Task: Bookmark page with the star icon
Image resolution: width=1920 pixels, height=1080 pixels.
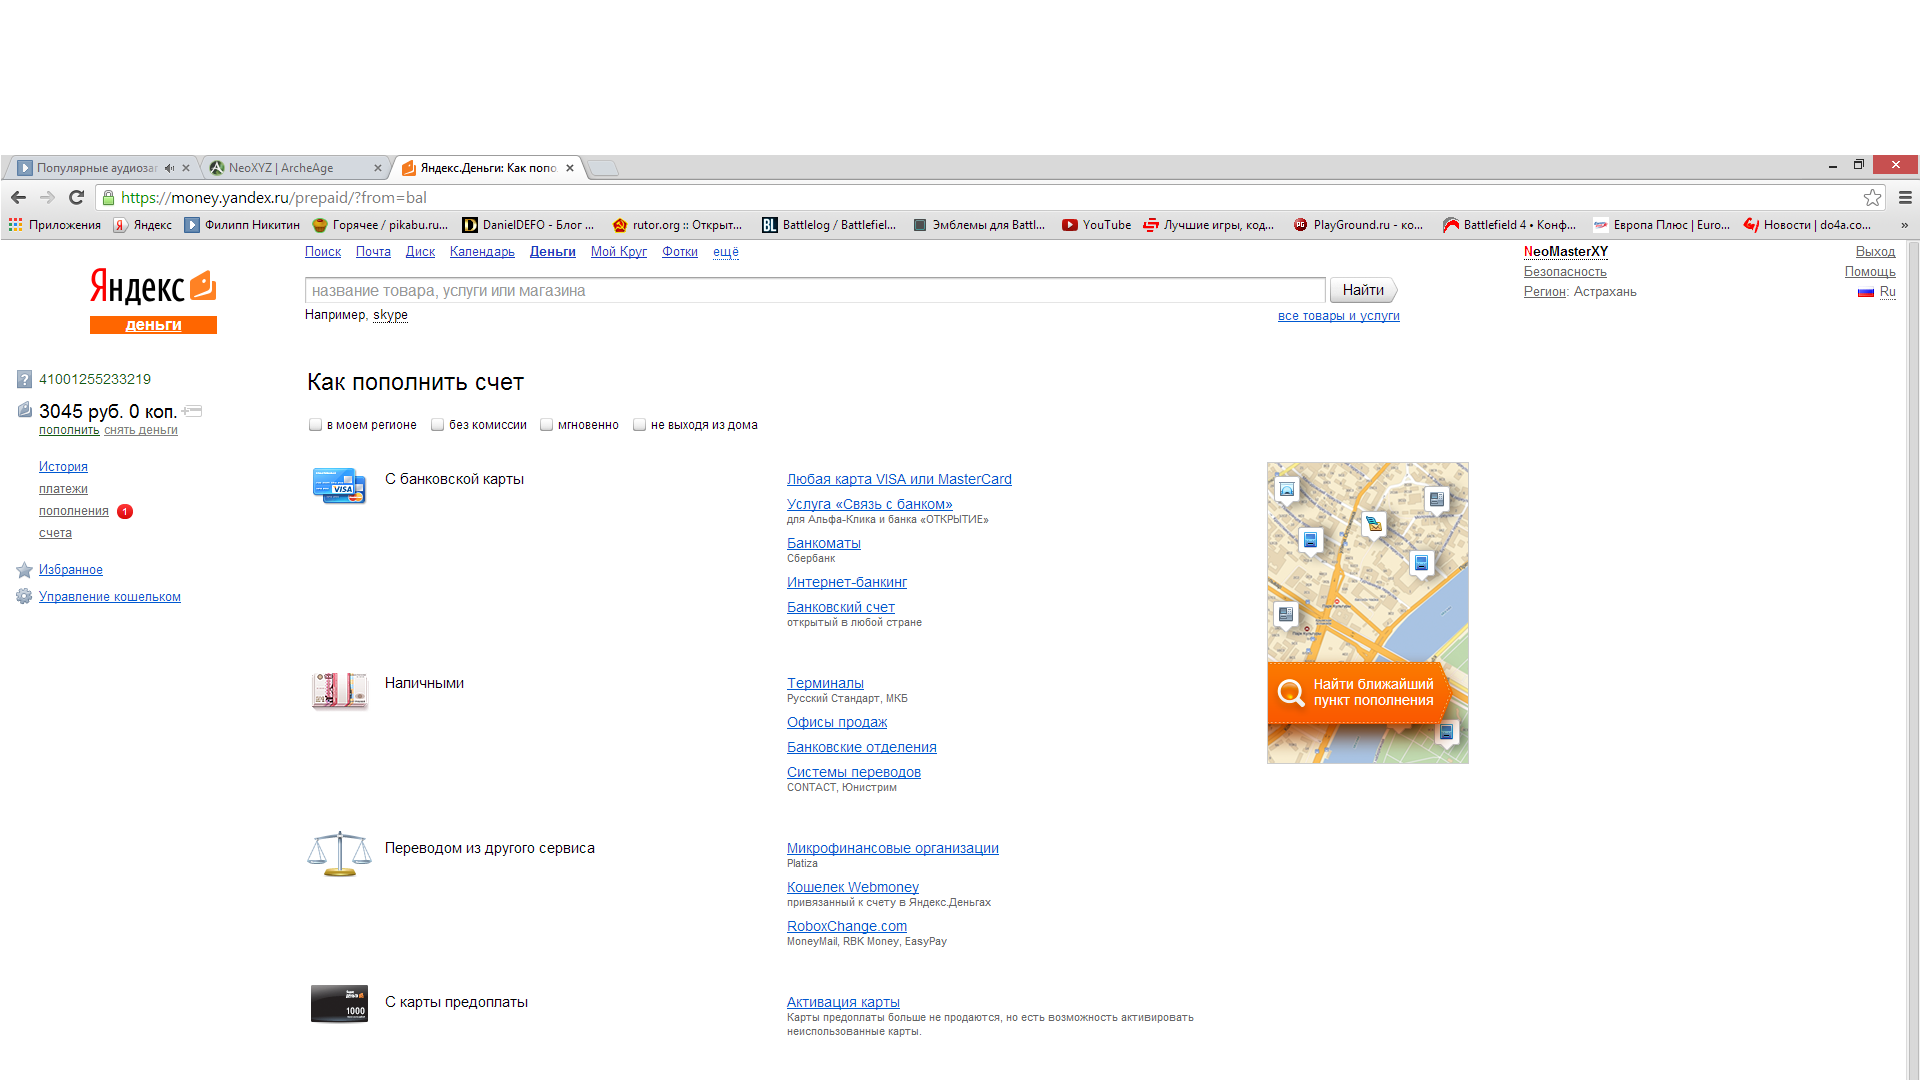Action: tap(1872, 198)
